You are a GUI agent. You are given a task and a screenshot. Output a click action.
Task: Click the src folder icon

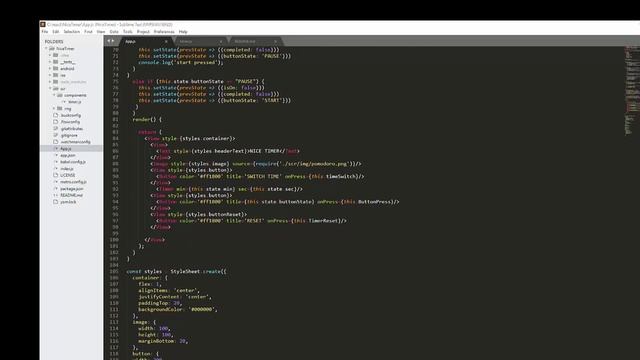[56, 89]
